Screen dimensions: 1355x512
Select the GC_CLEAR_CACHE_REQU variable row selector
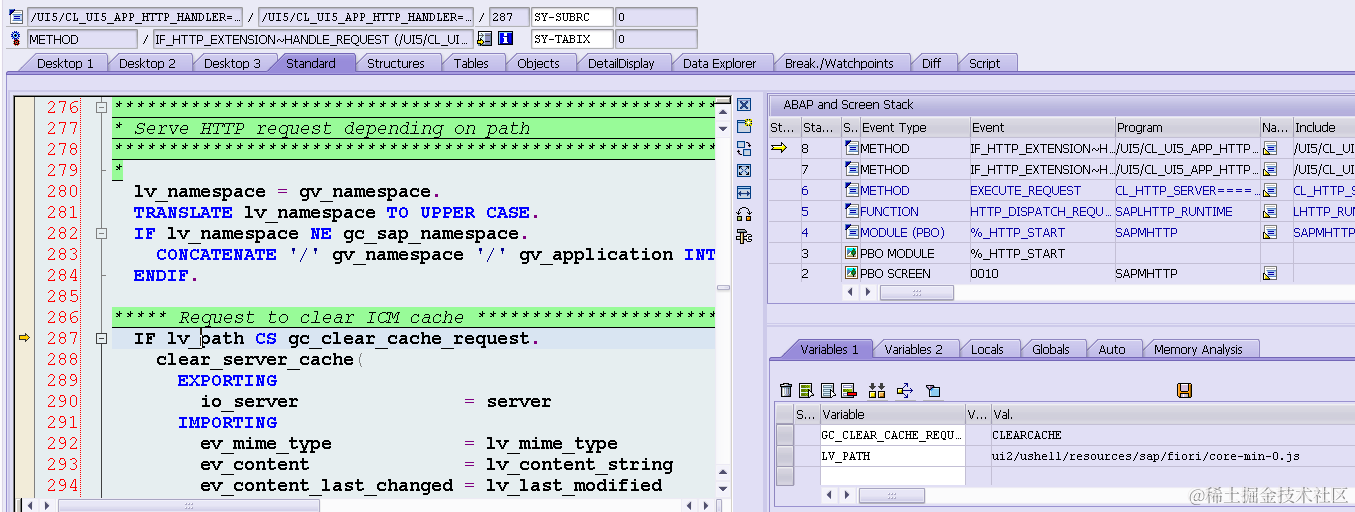click(785, 435)
